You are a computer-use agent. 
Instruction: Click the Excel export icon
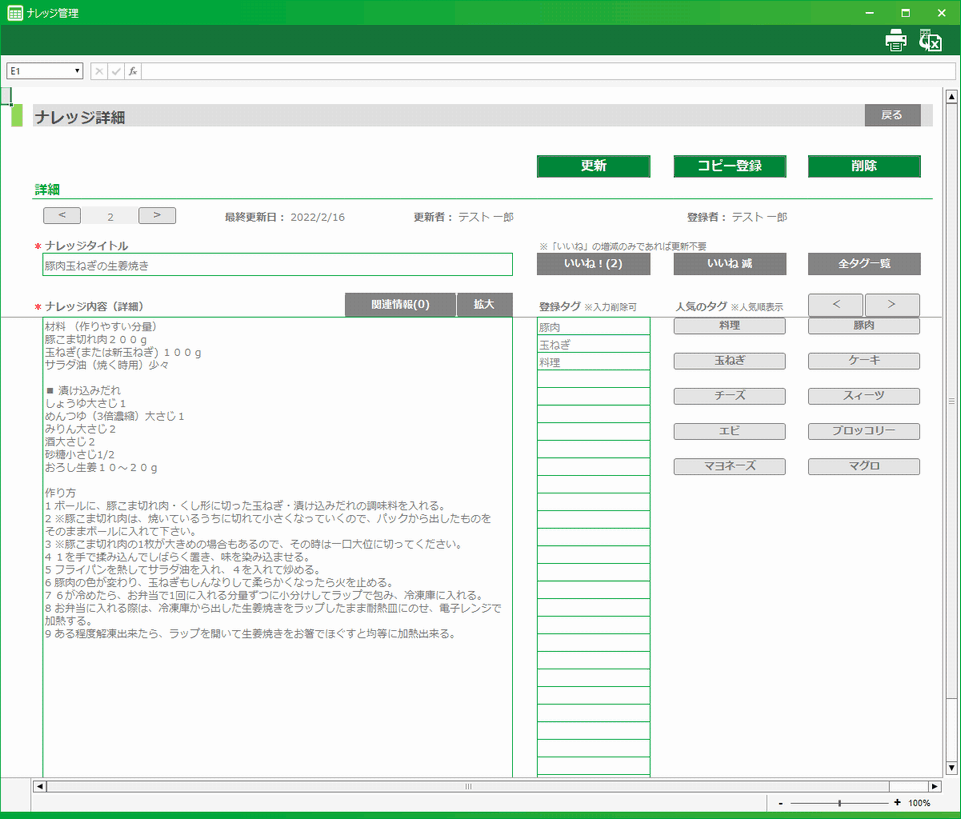(931, 40)
